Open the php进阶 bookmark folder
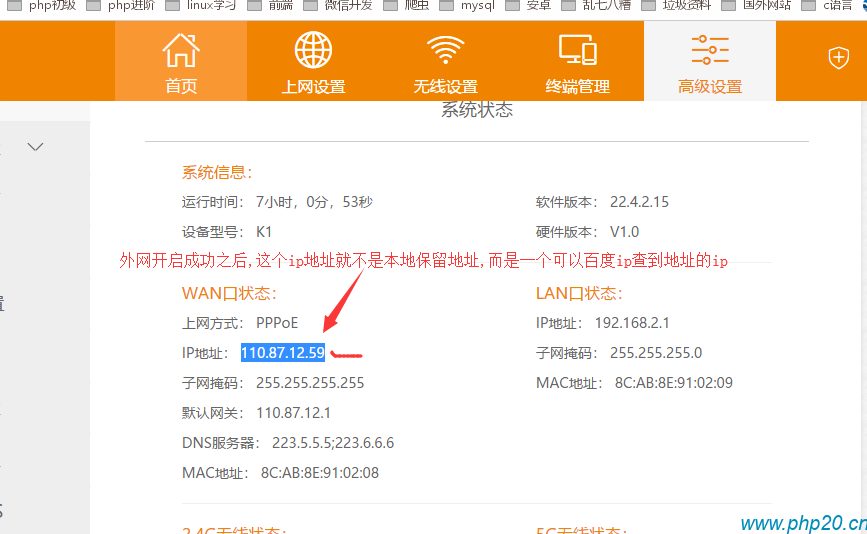Screen dimensions: 867x534 pos(122,6)
